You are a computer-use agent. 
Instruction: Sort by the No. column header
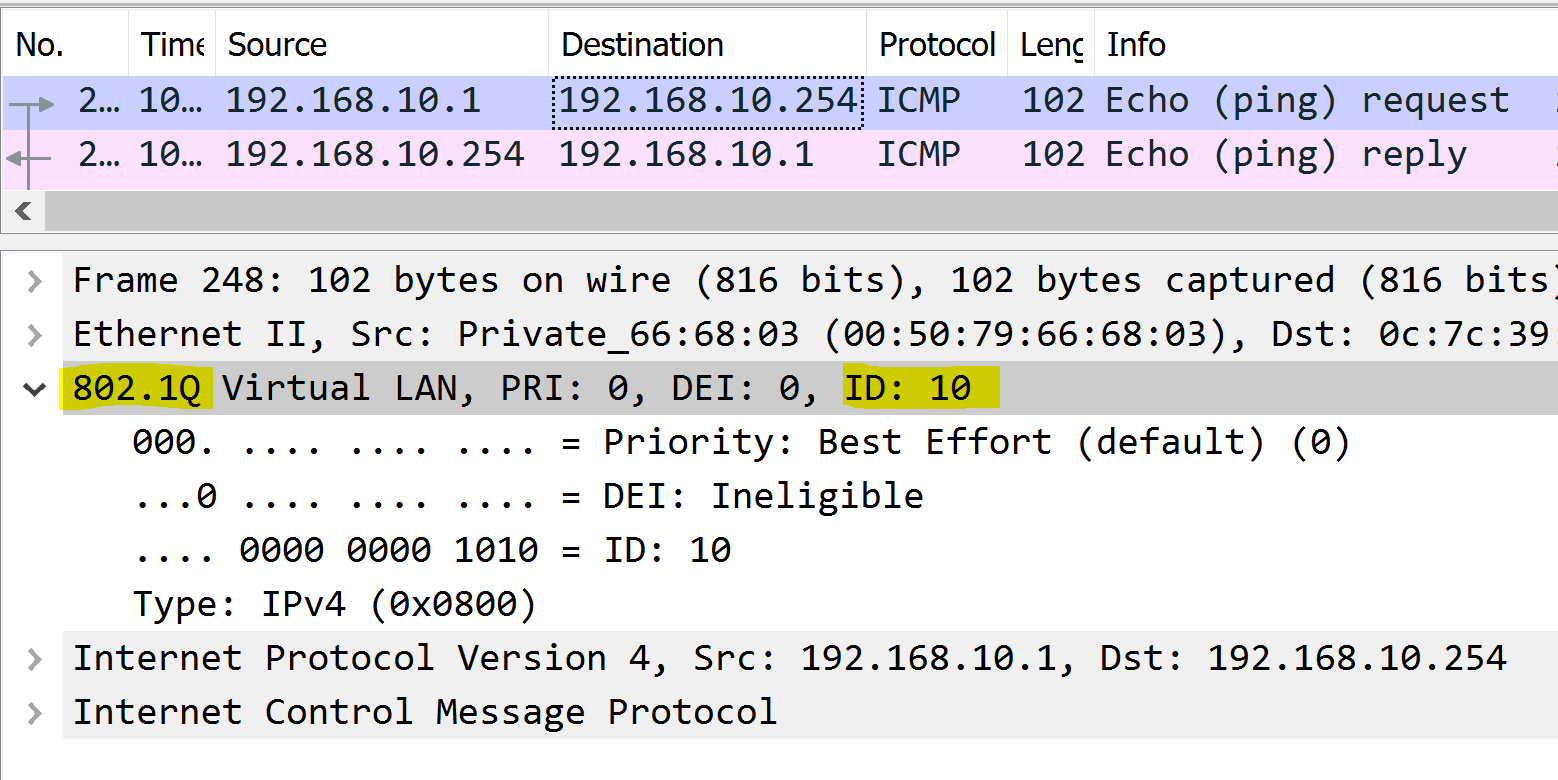(66, 45)
